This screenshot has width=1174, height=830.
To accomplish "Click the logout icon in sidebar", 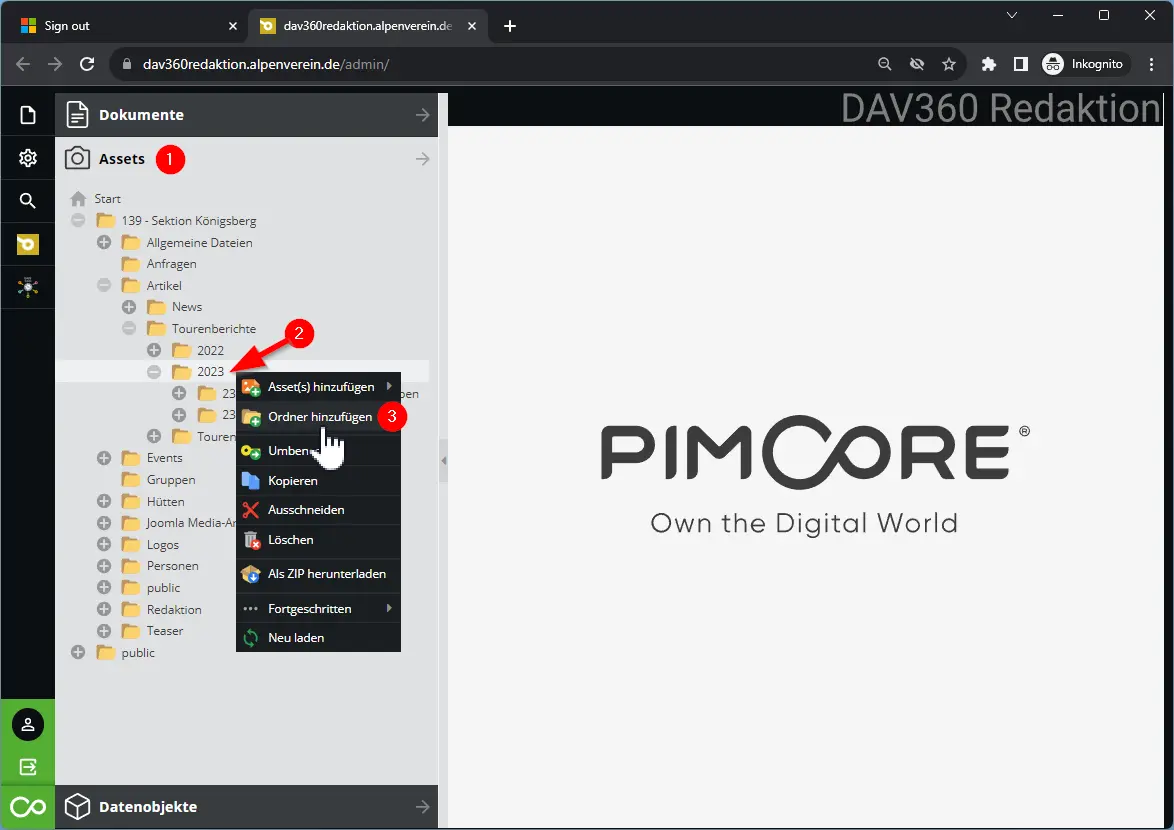I will point(27,767).
